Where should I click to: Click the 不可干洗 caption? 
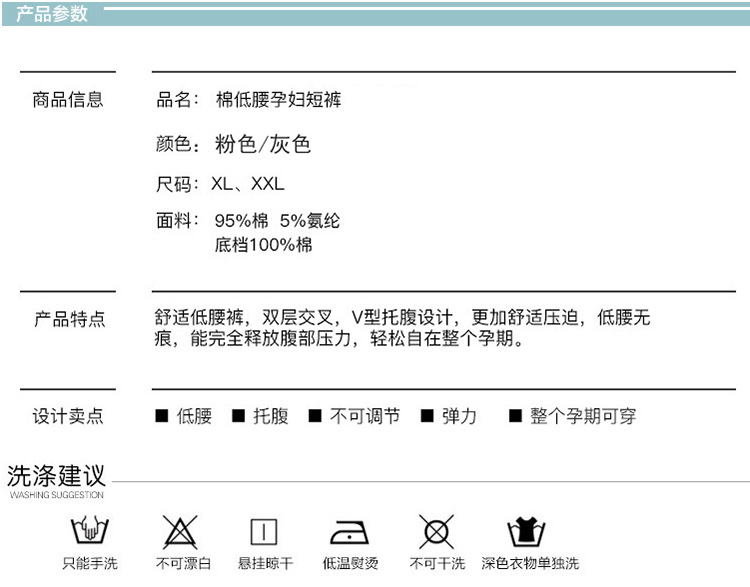coord(437,563)
